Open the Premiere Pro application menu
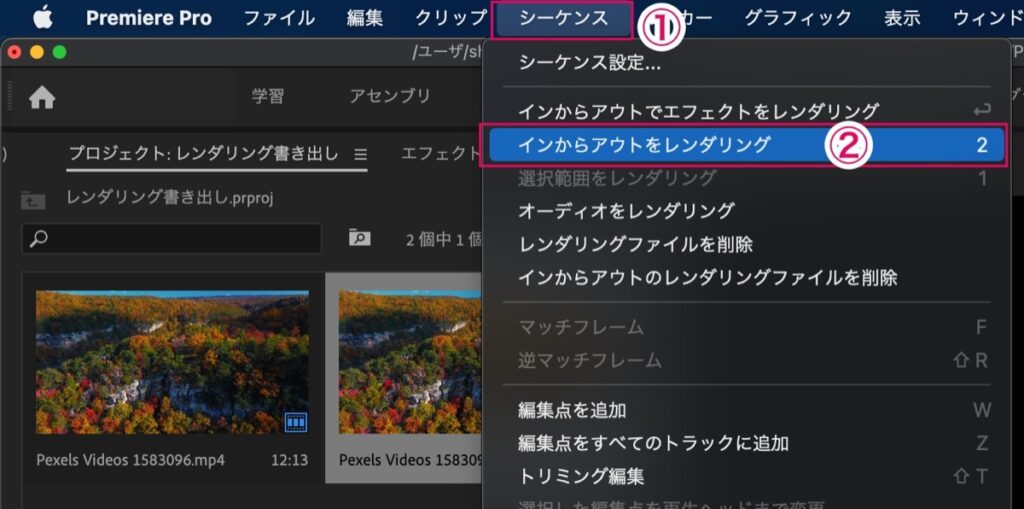This screenshot has width=1024, height=509. click(149, 18)
